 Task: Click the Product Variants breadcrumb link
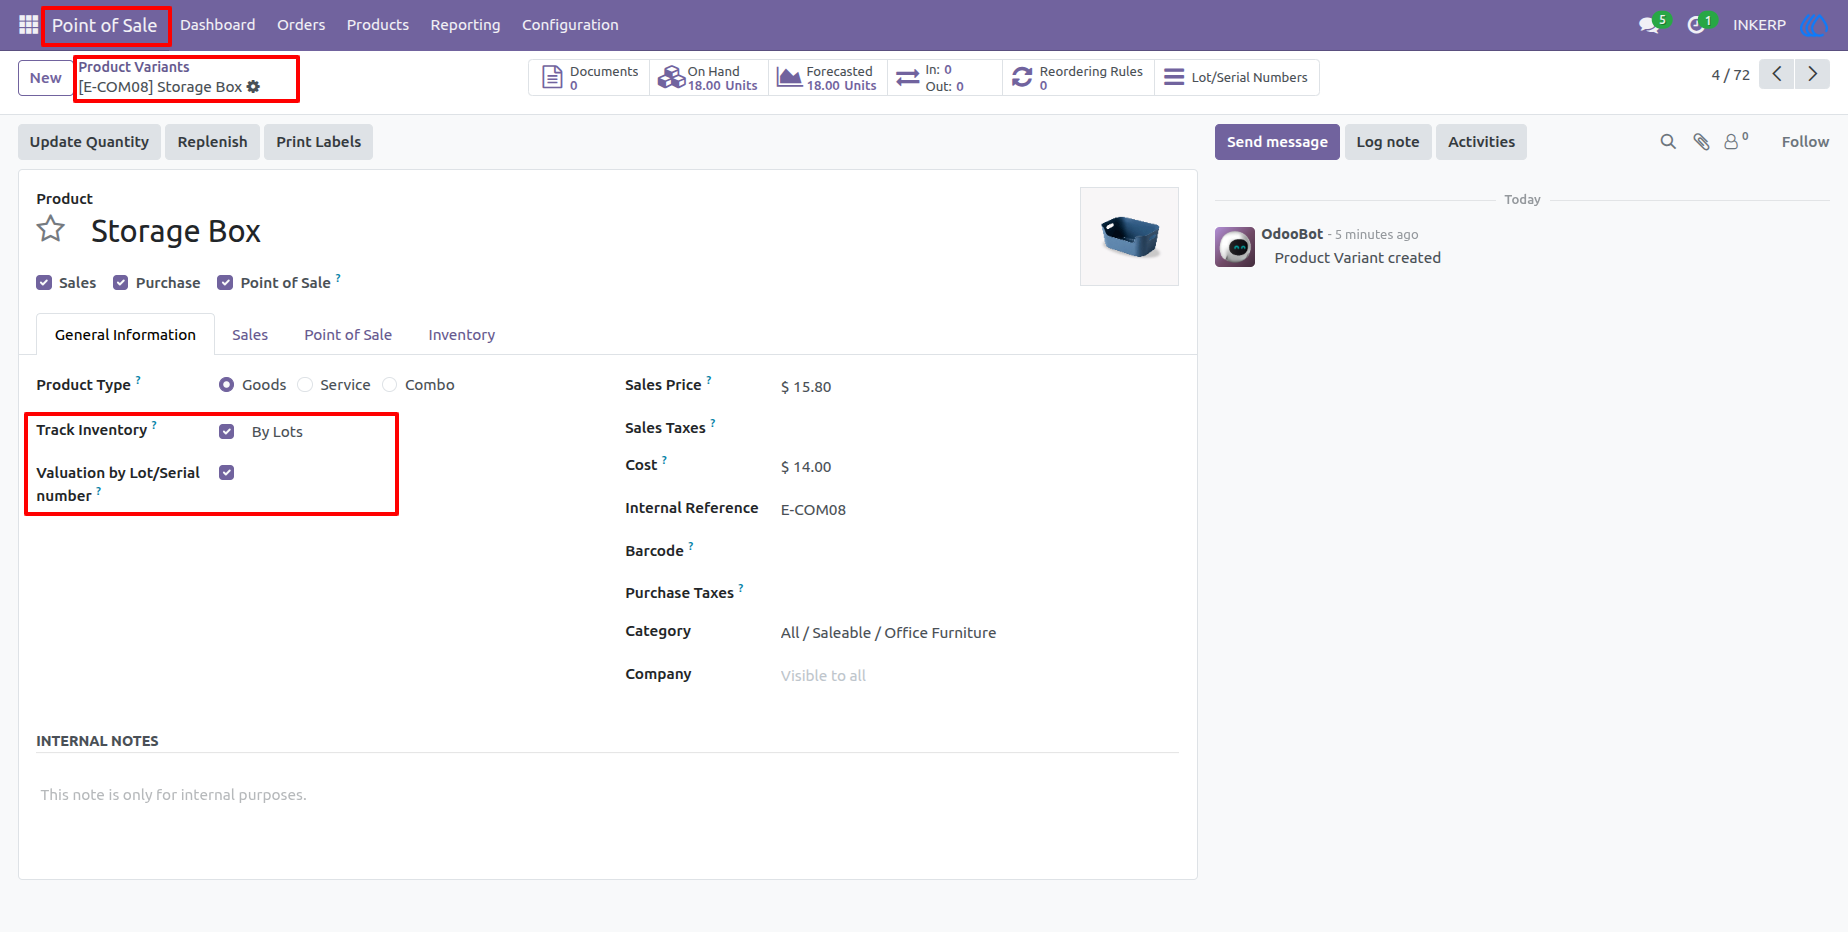point(134,67)
